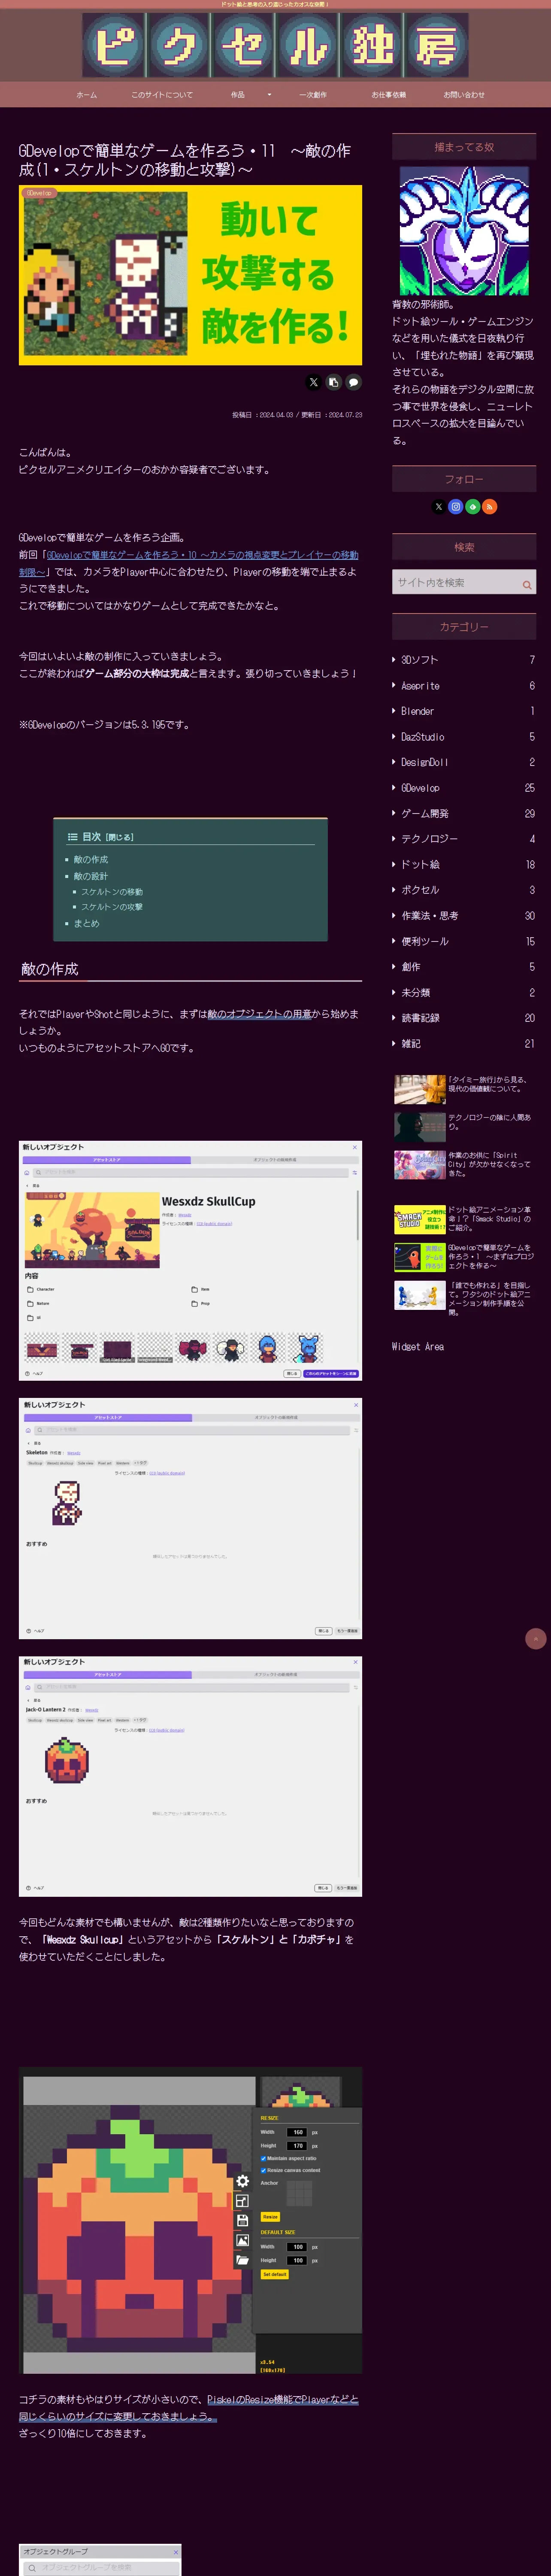Jump to スケルトンの攻撃 in contents
The height and width of the screenshot is (2576, 551).
click(x=112, y=907)
